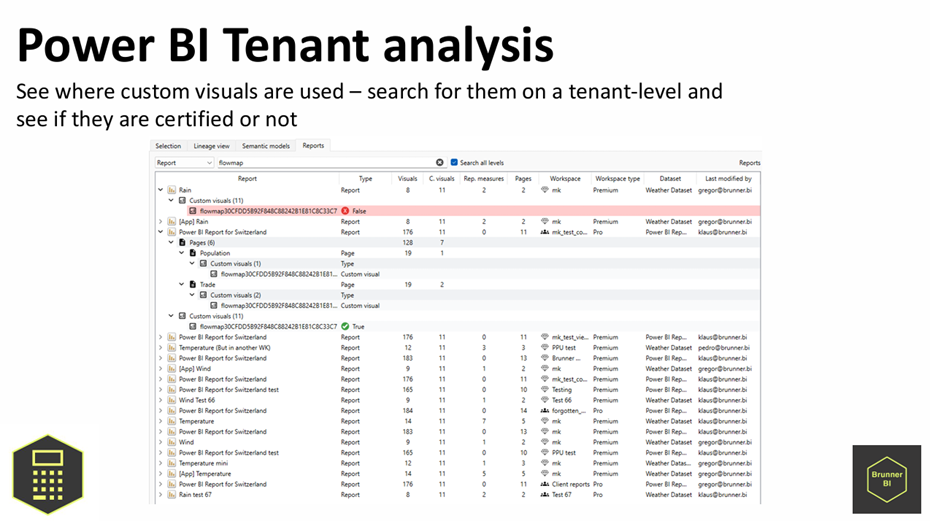Sort by the Rep. measures column header
Viewport: 930px width, 521px height.
[x=484, y=179]
